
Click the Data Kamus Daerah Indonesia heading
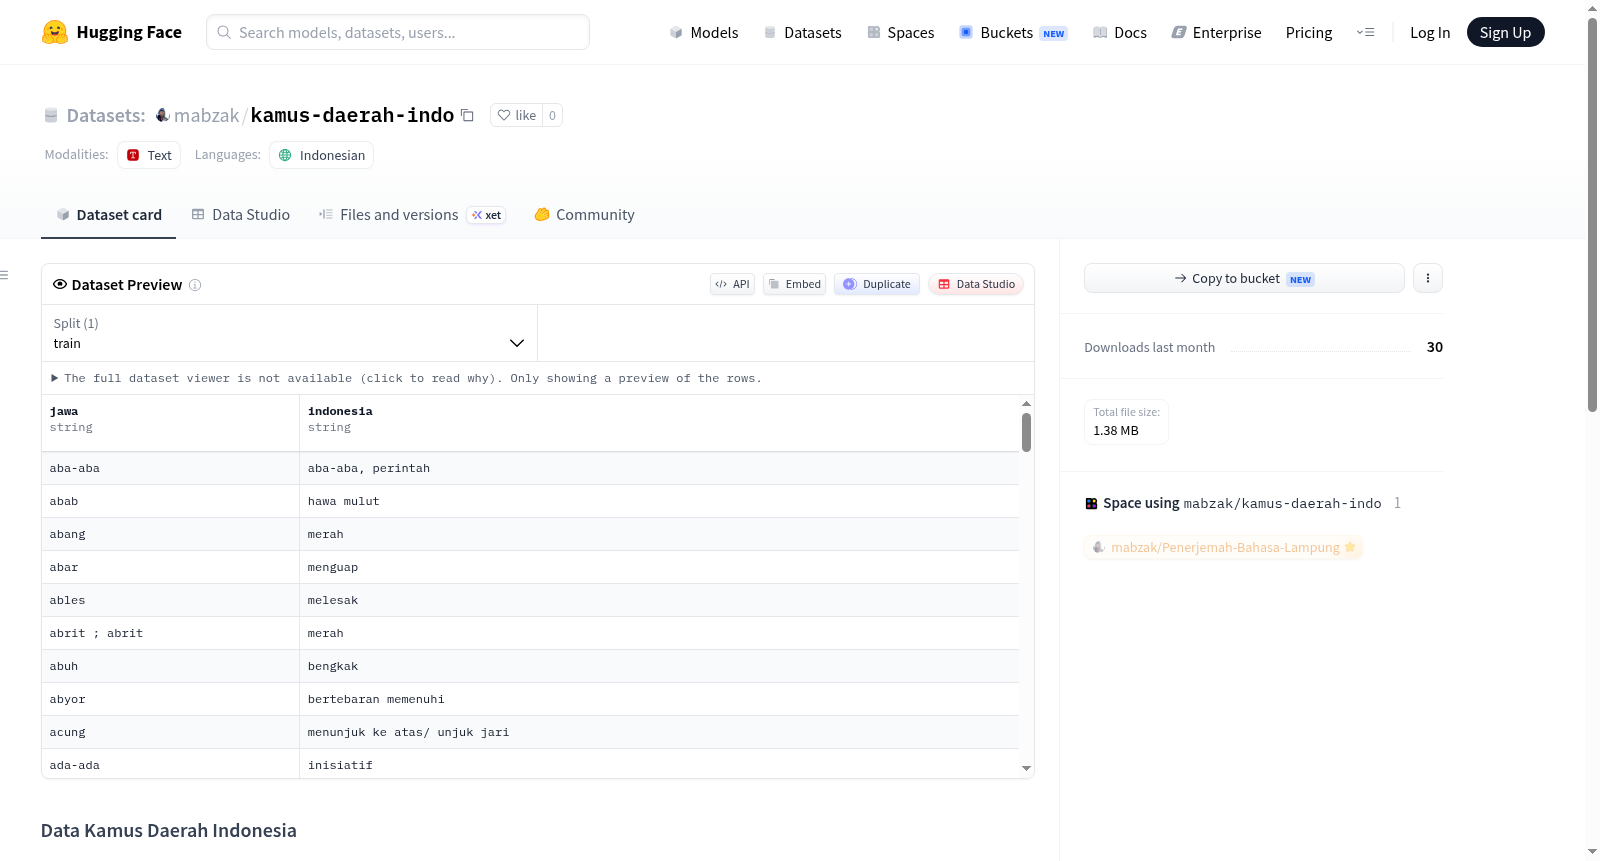(x=168, y=830)
